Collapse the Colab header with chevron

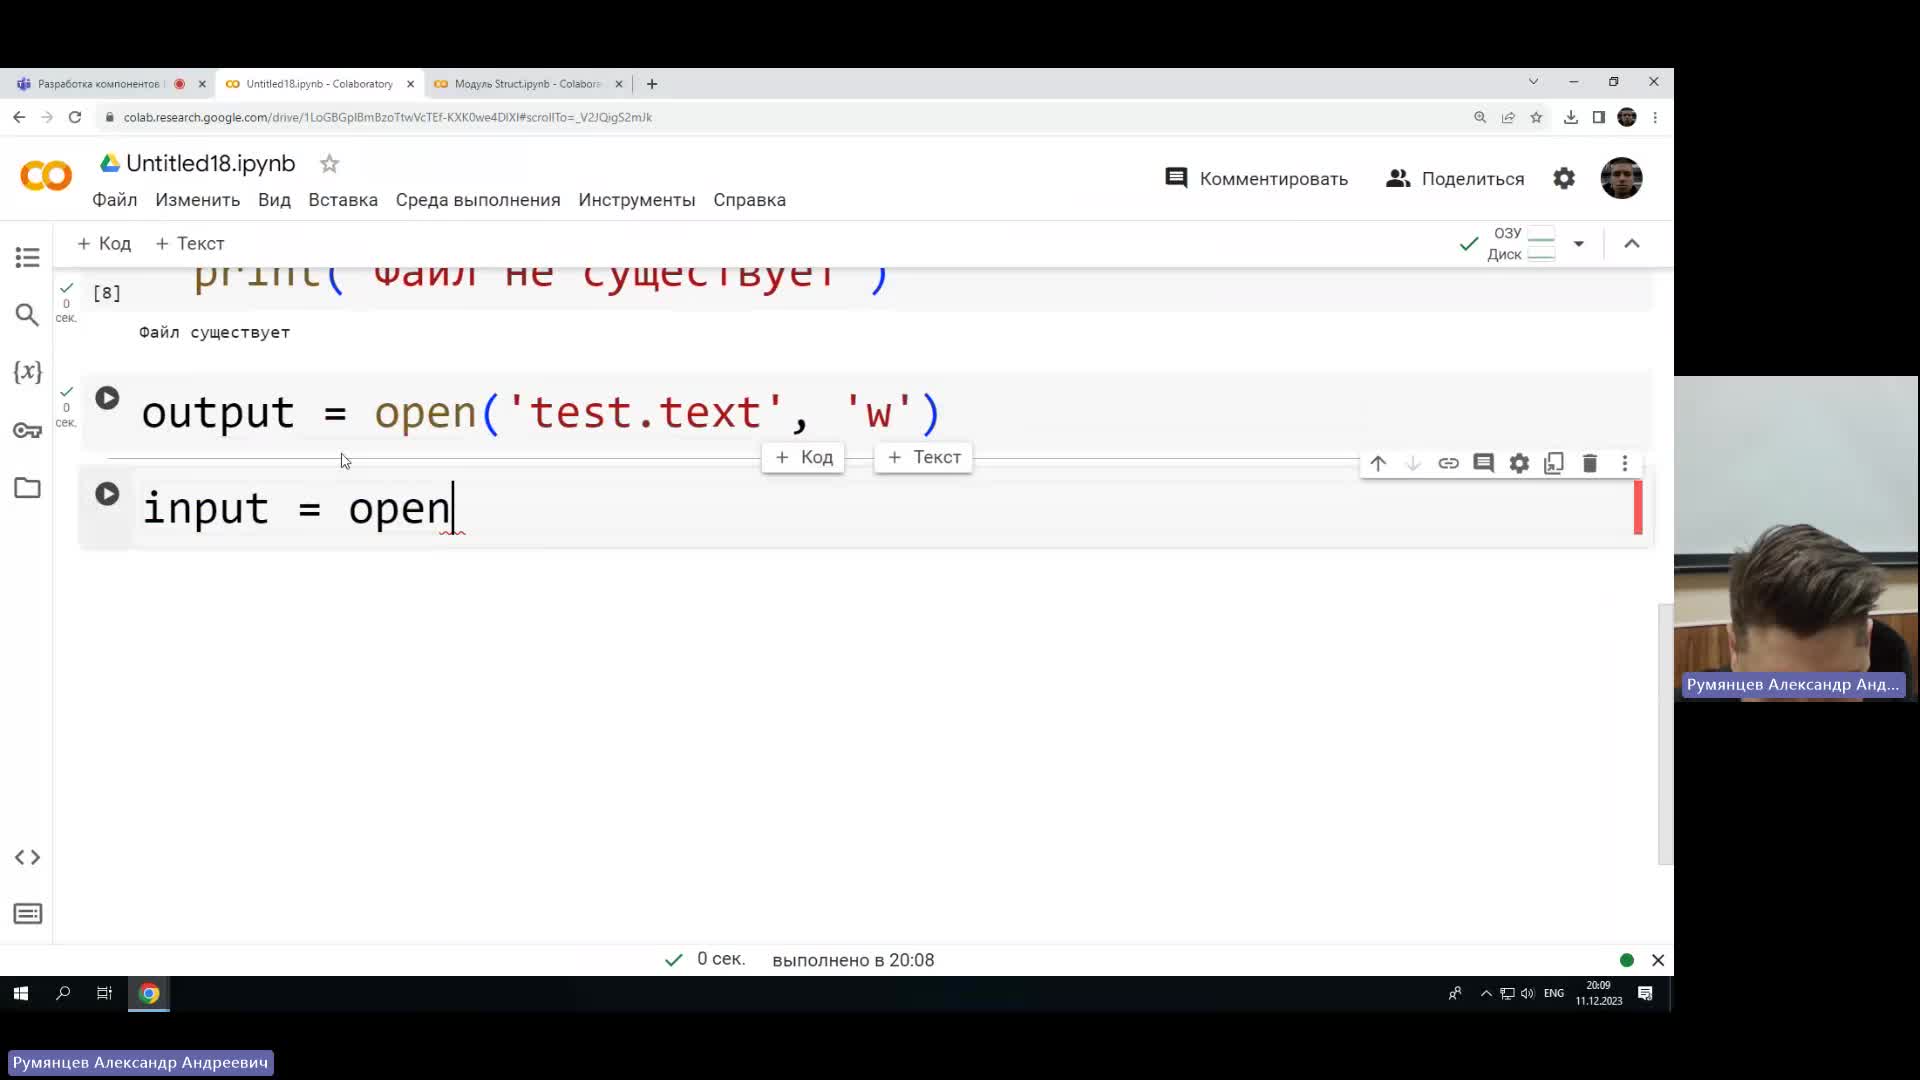coord(1632,244)
